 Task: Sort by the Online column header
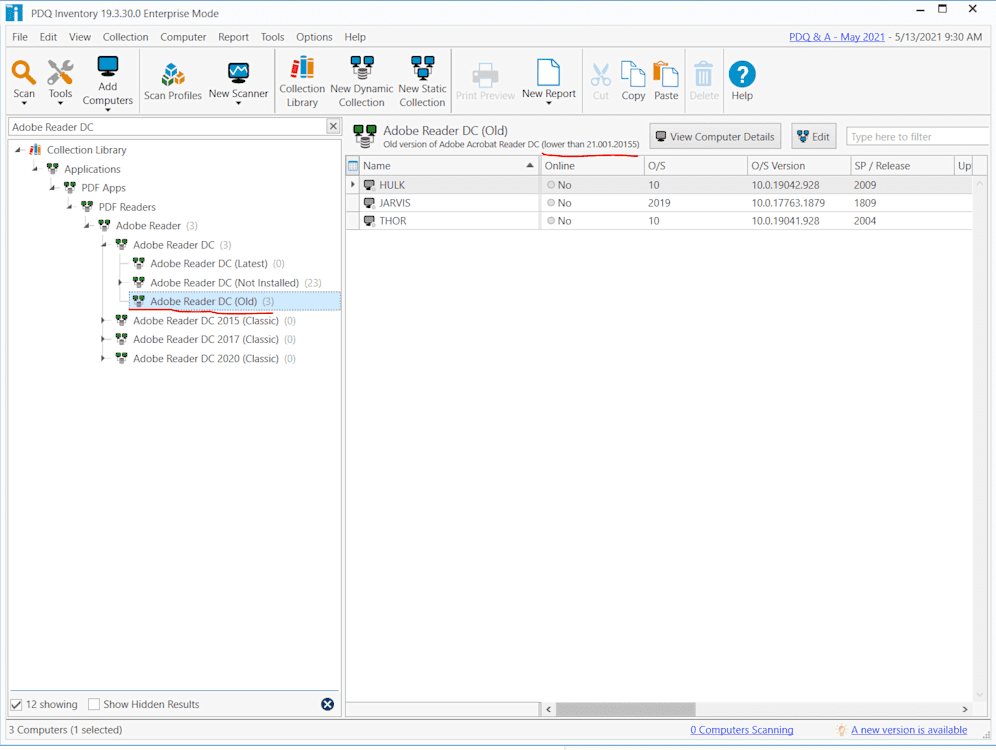[592, 166]
